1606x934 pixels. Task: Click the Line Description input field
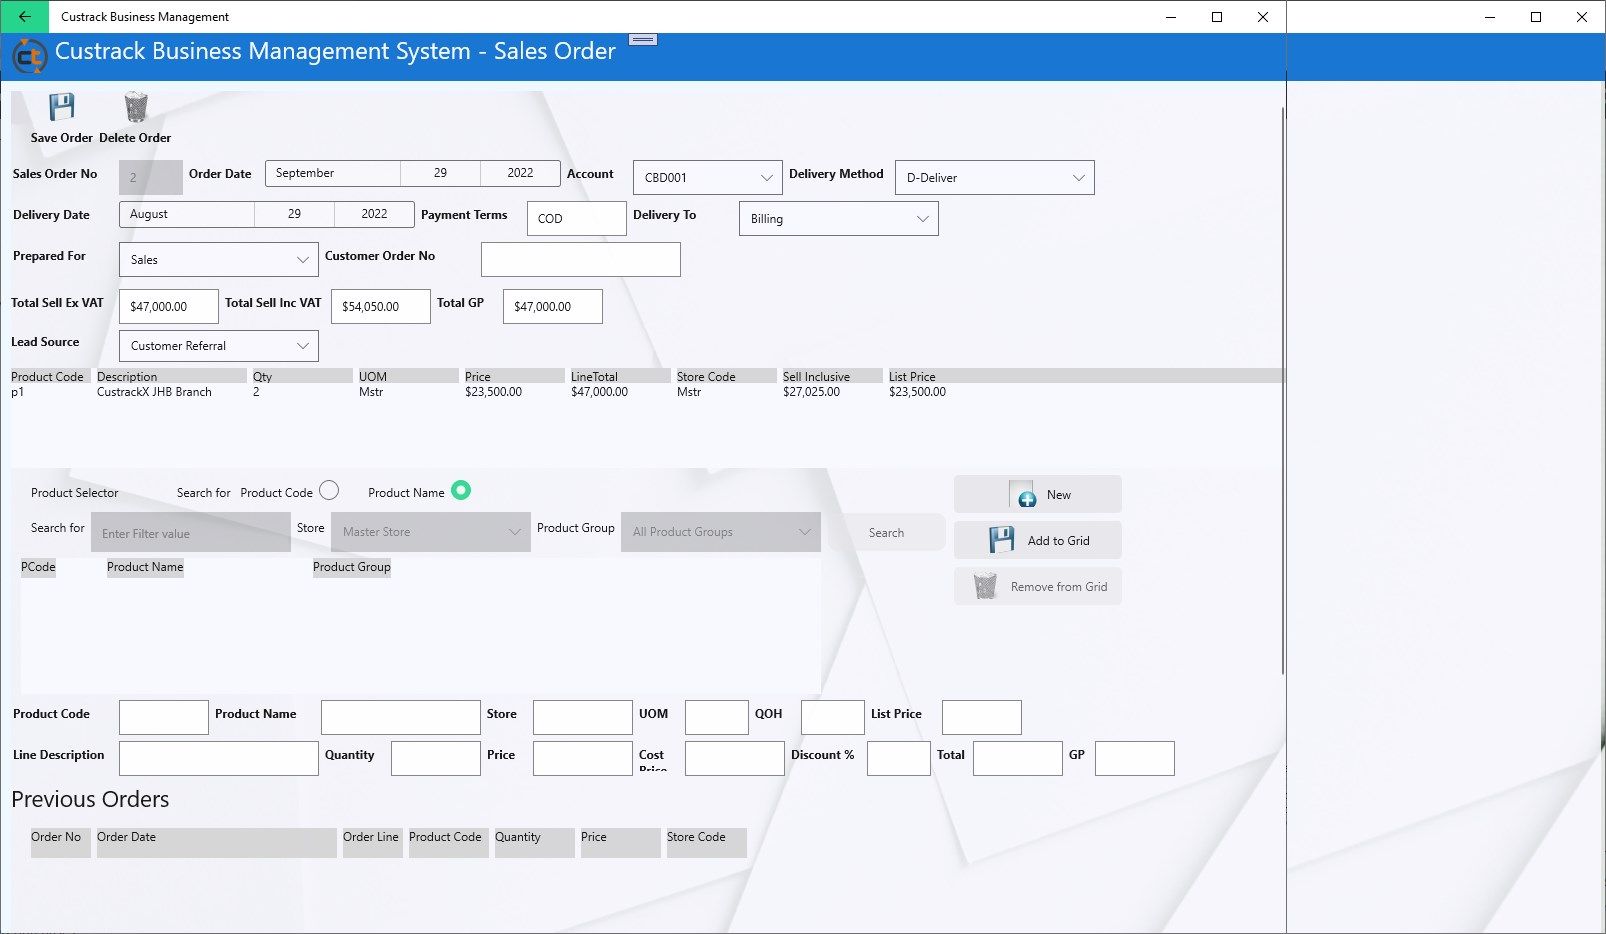(219, 758)
